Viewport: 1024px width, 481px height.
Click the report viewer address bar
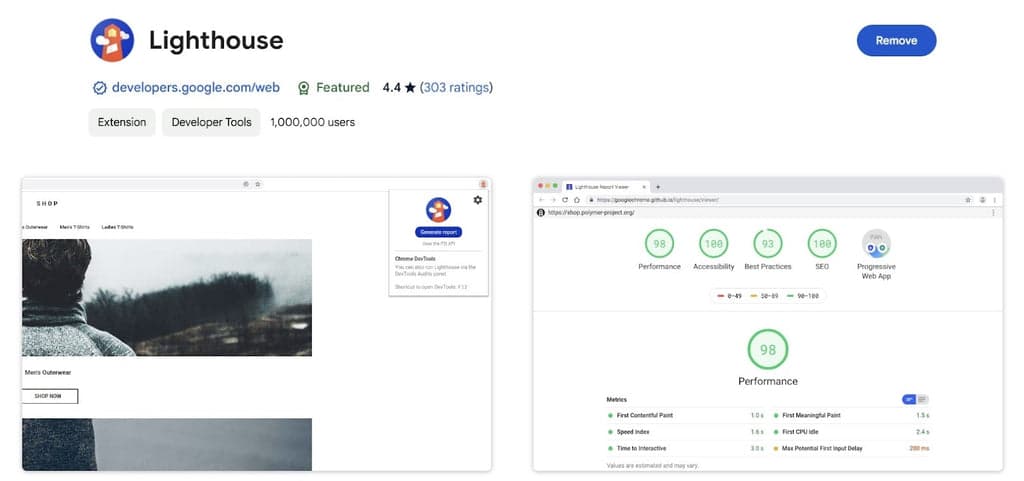point(777,200)
